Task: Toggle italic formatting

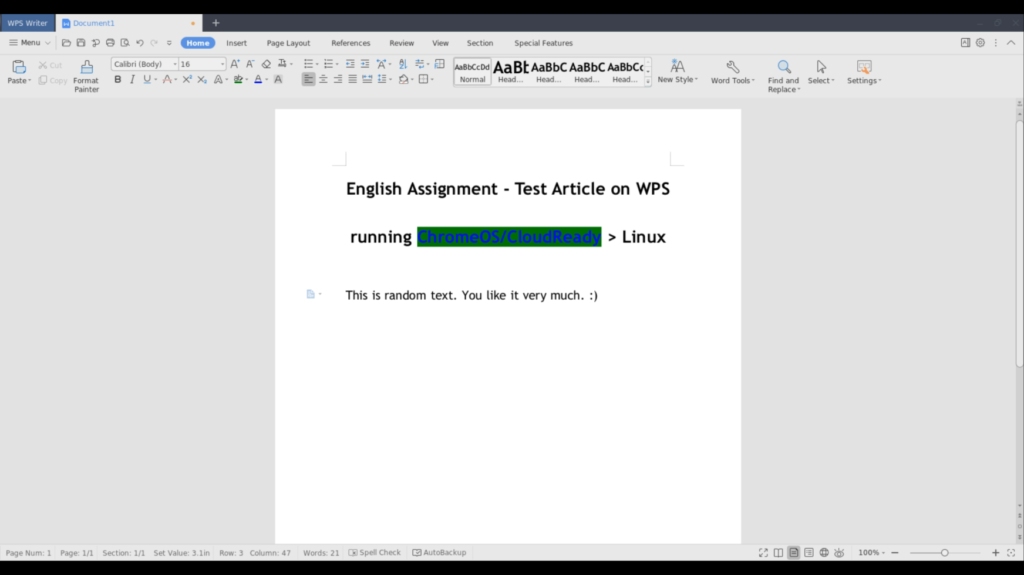Action: click(x=132, y=80)
